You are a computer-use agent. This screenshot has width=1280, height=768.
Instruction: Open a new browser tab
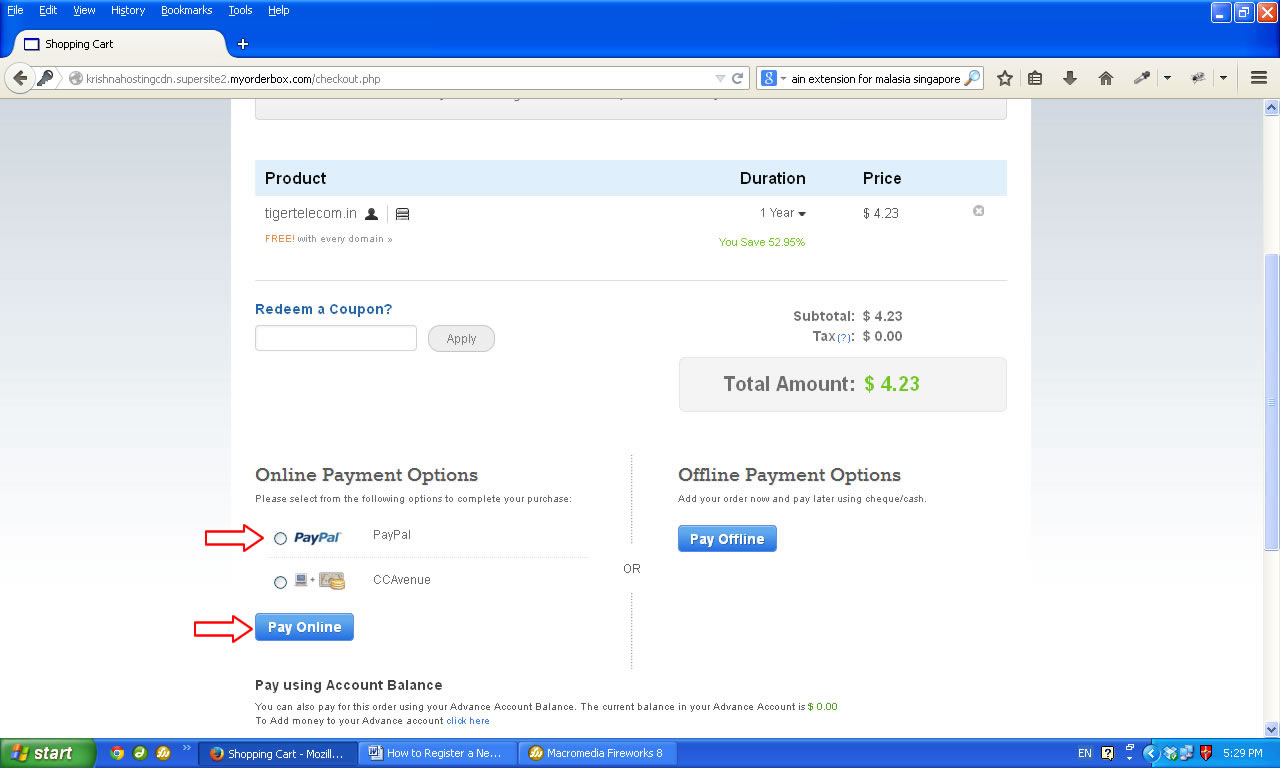point(242,44)
